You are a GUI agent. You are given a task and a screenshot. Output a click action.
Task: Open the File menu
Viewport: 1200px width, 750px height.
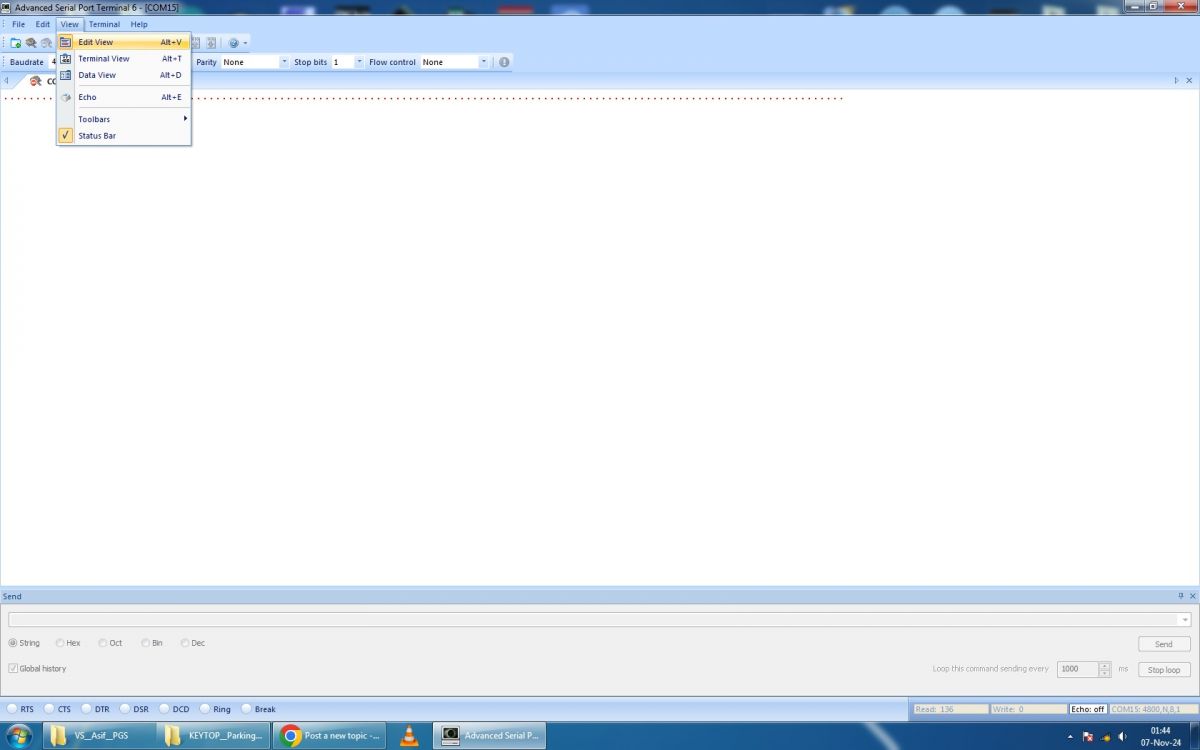18,24
